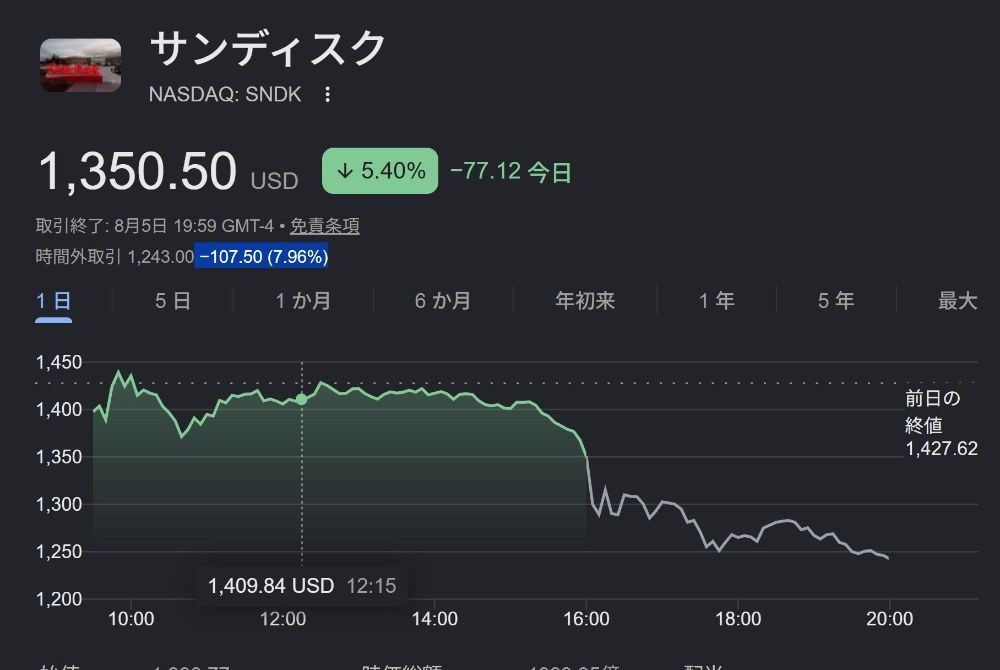
Task: Switch chart to 年初来 view
Action: click(585, 301)
